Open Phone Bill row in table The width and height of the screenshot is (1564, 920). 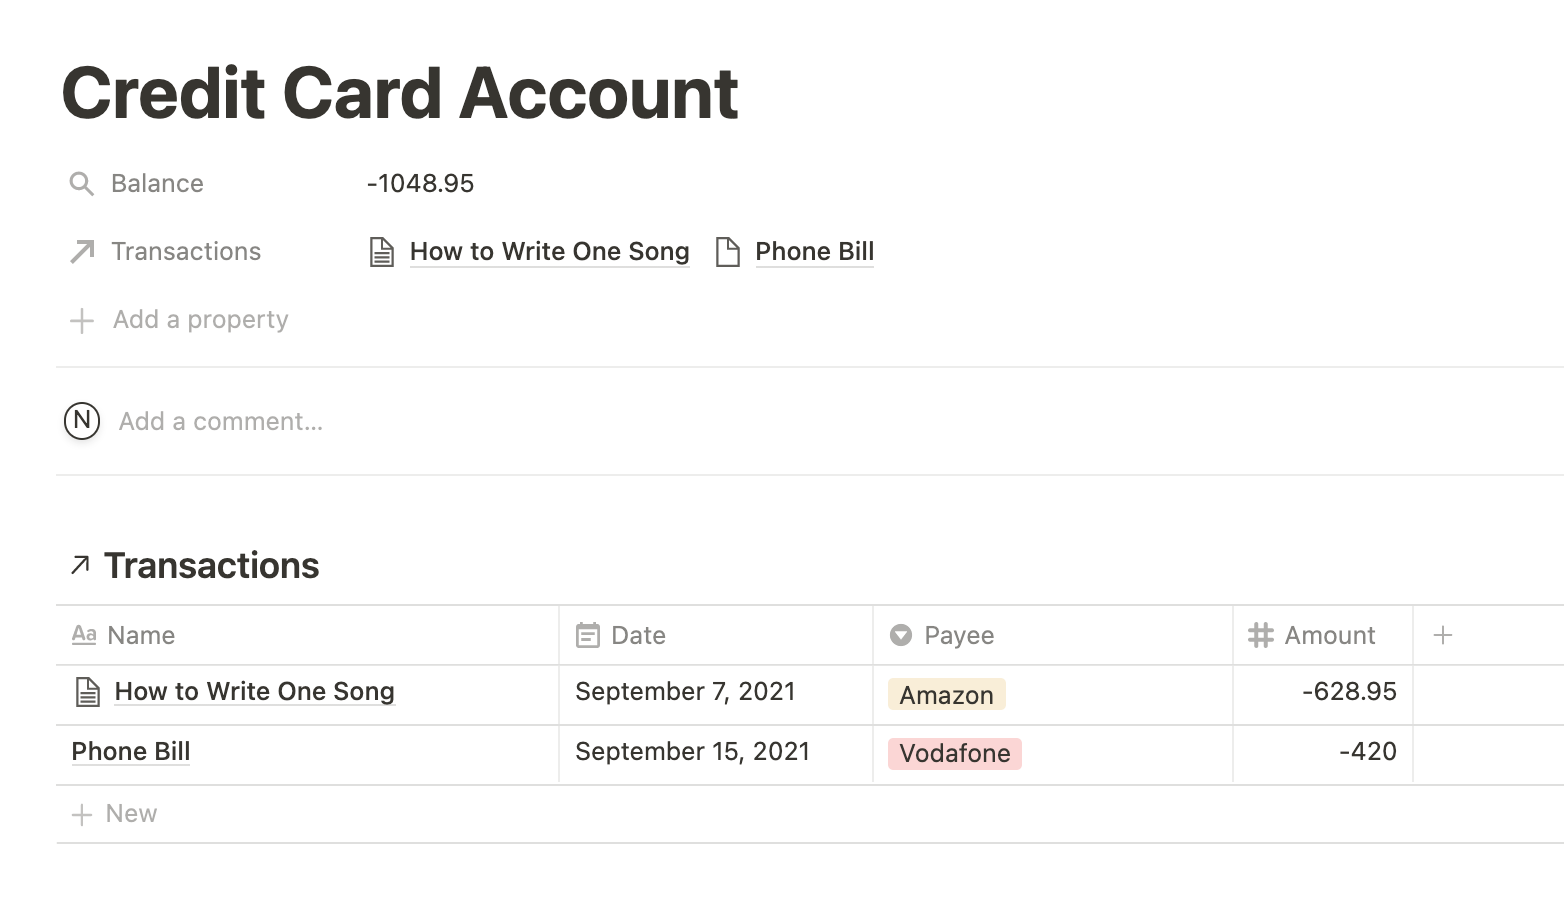131,752
